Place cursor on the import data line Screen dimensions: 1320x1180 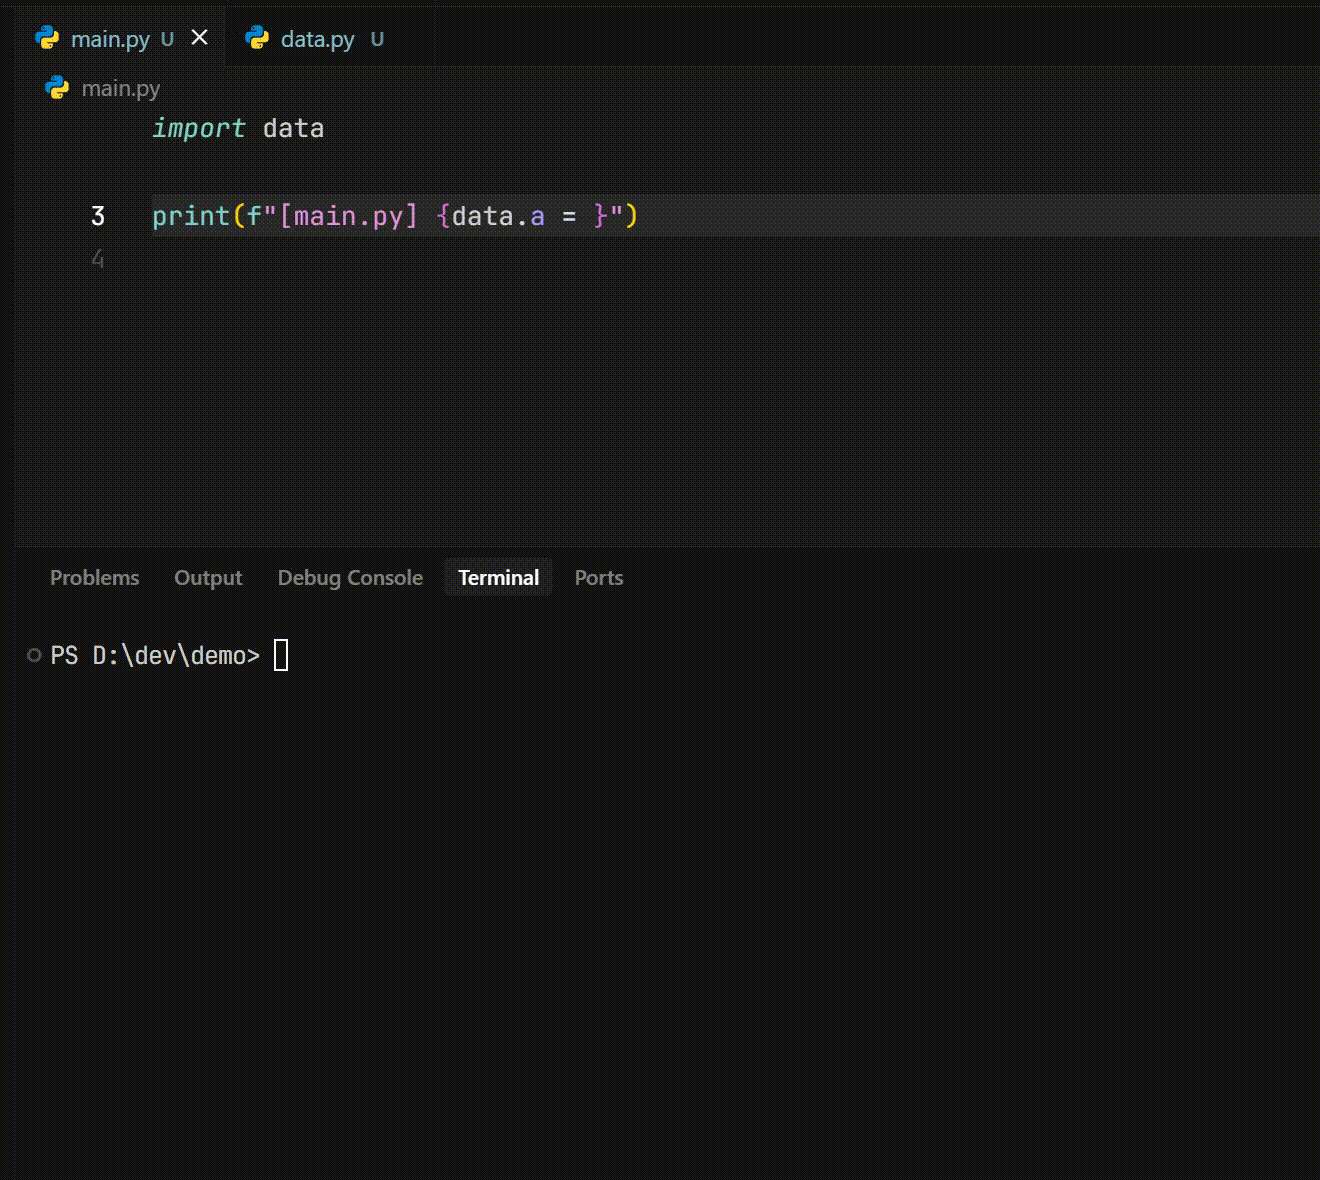click(240, 128)
